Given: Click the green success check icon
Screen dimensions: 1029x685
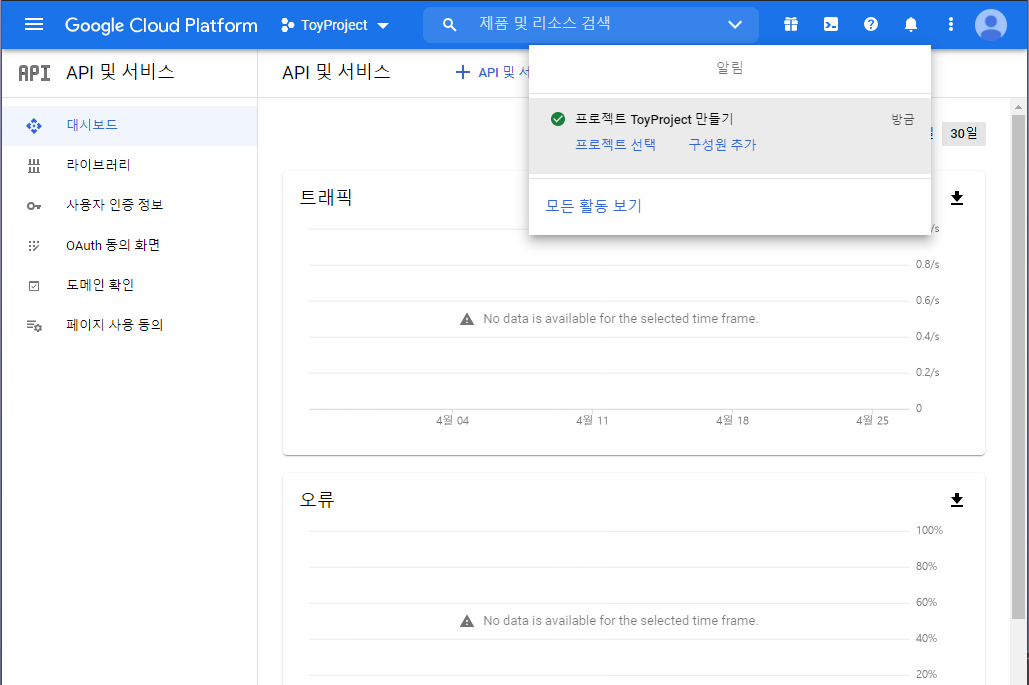Looking at the screenshot, I should [558, 119].
